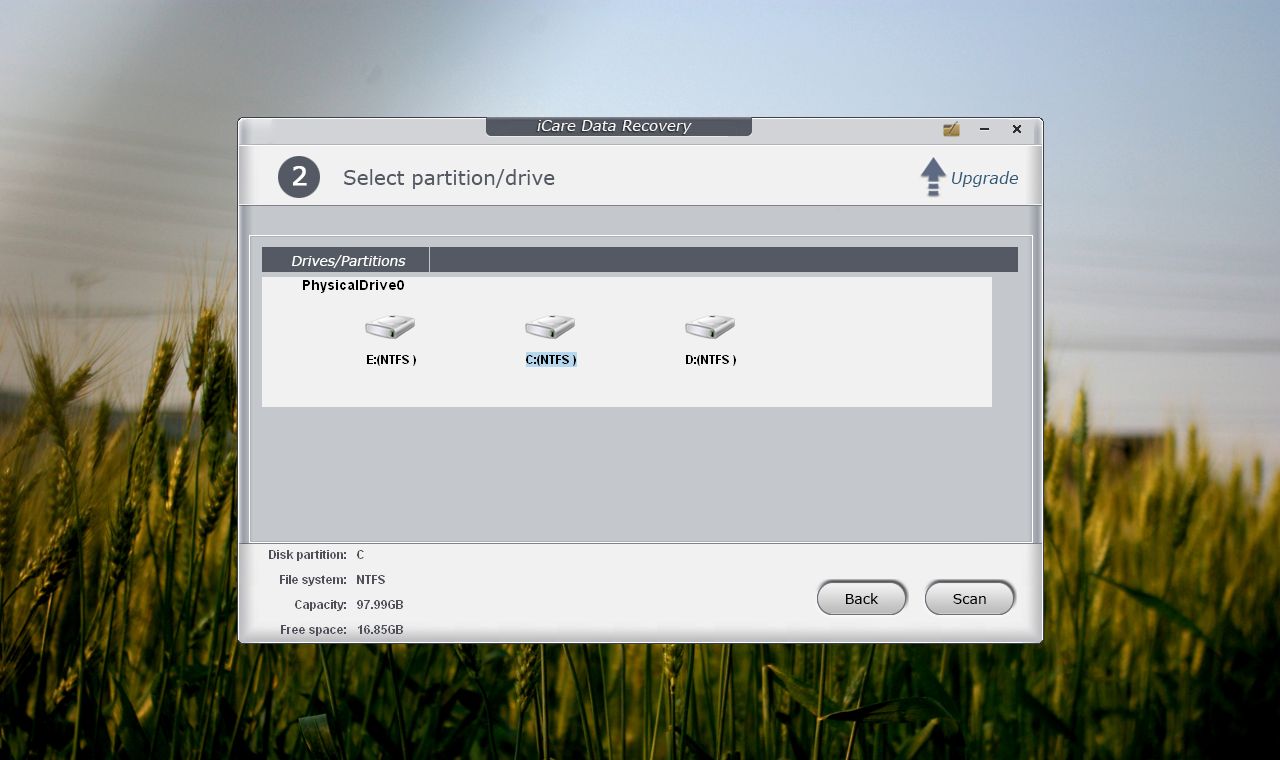1280x760 pixels.
Task: Click the Capacity value 97.99GB
Action: 380,605
